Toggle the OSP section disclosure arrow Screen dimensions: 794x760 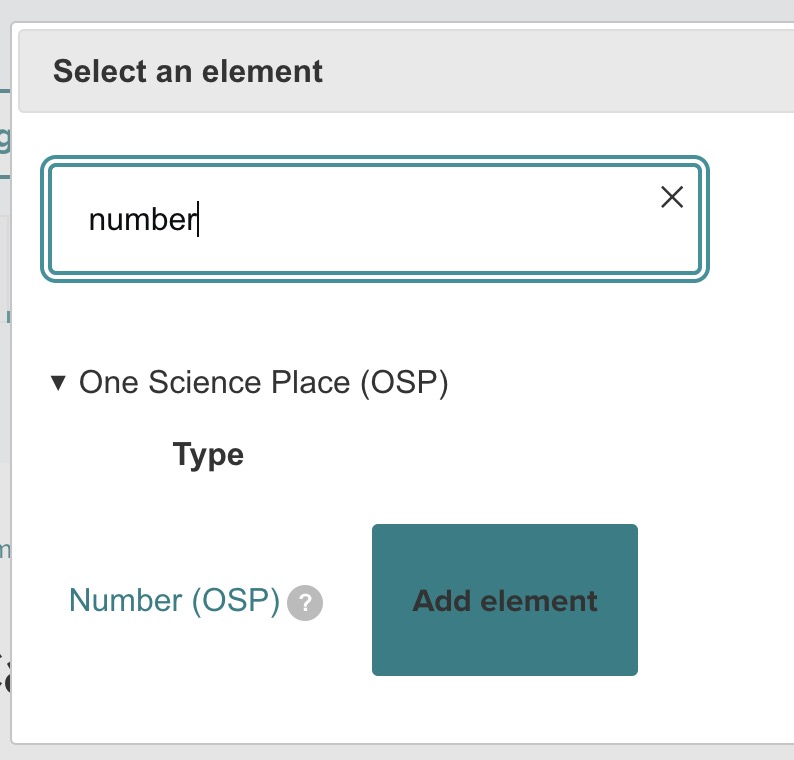(x=59, y=382)
